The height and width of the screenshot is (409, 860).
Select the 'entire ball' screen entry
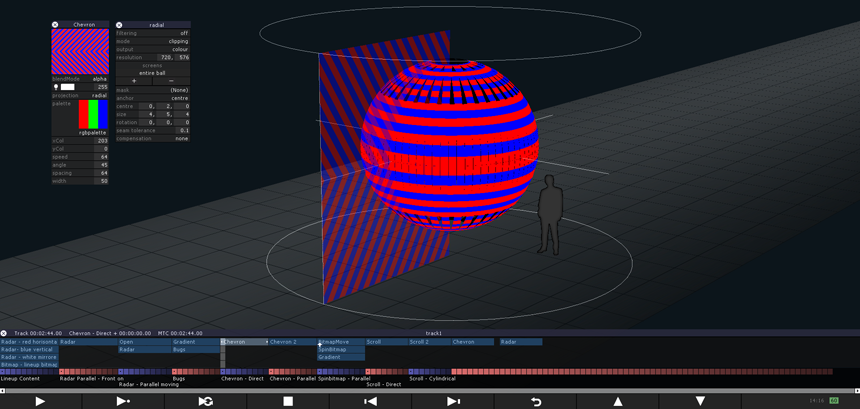click(153, 72)
